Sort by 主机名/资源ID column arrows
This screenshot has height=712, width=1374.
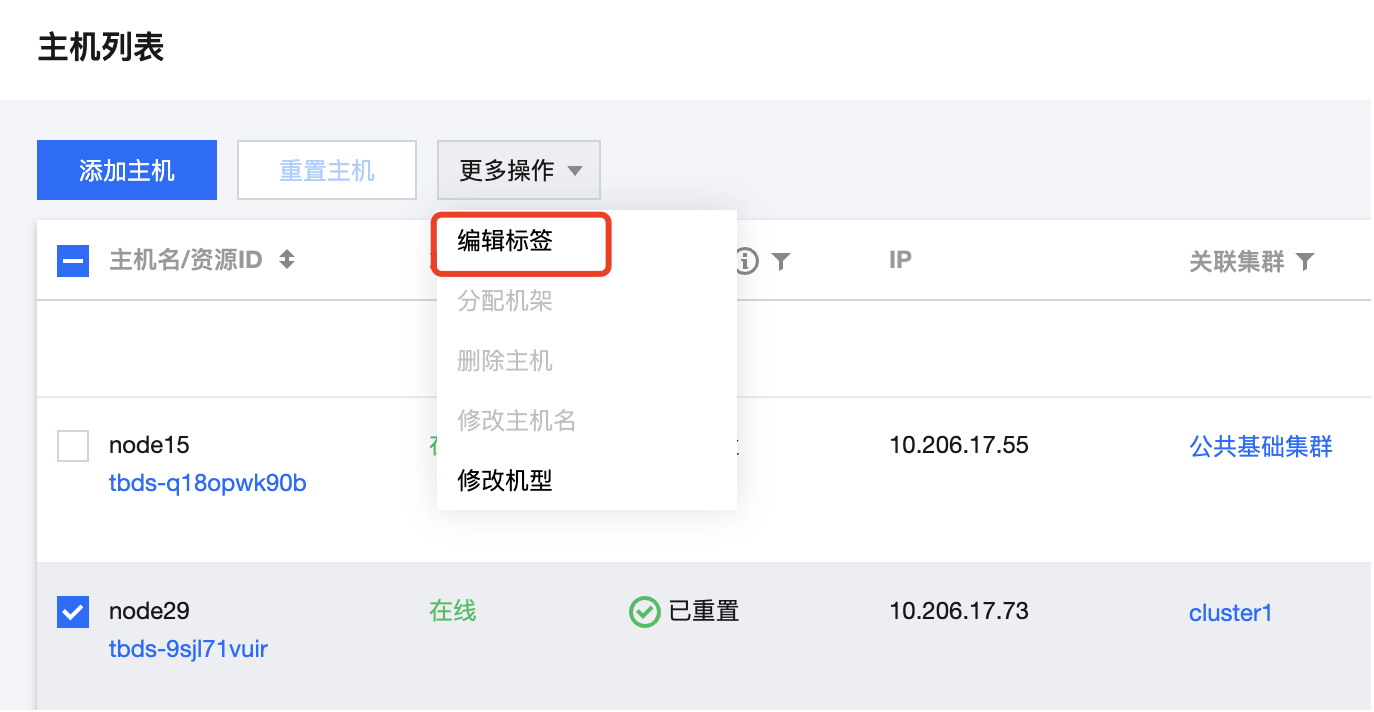tap(287, 261)
